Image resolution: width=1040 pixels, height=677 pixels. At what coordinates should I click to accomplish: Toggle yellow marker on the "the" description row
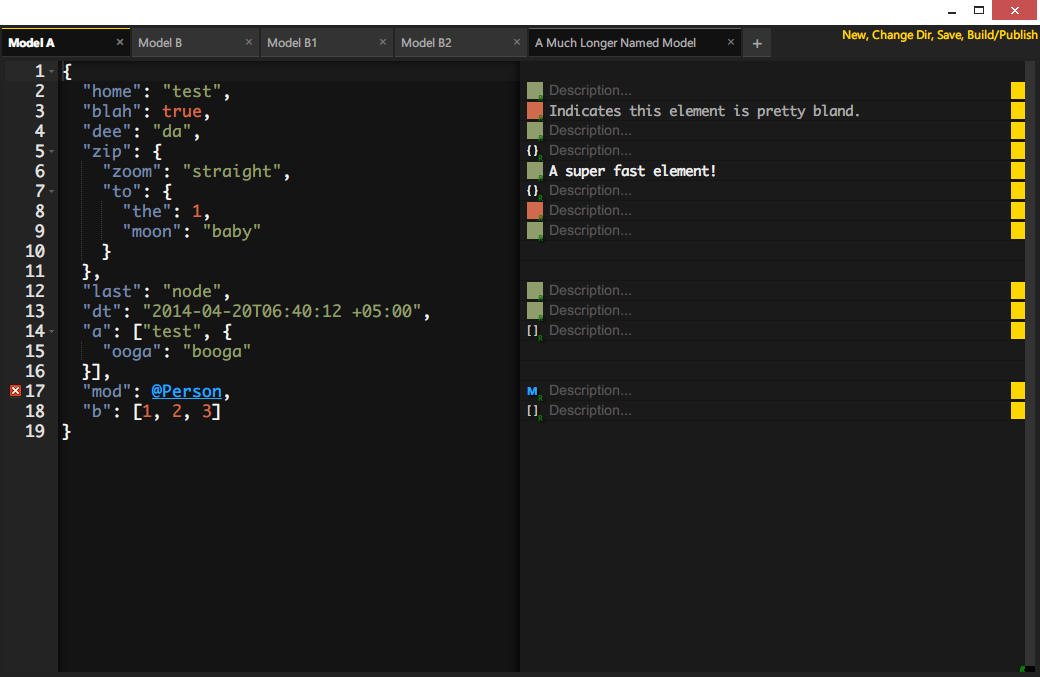1017,210
